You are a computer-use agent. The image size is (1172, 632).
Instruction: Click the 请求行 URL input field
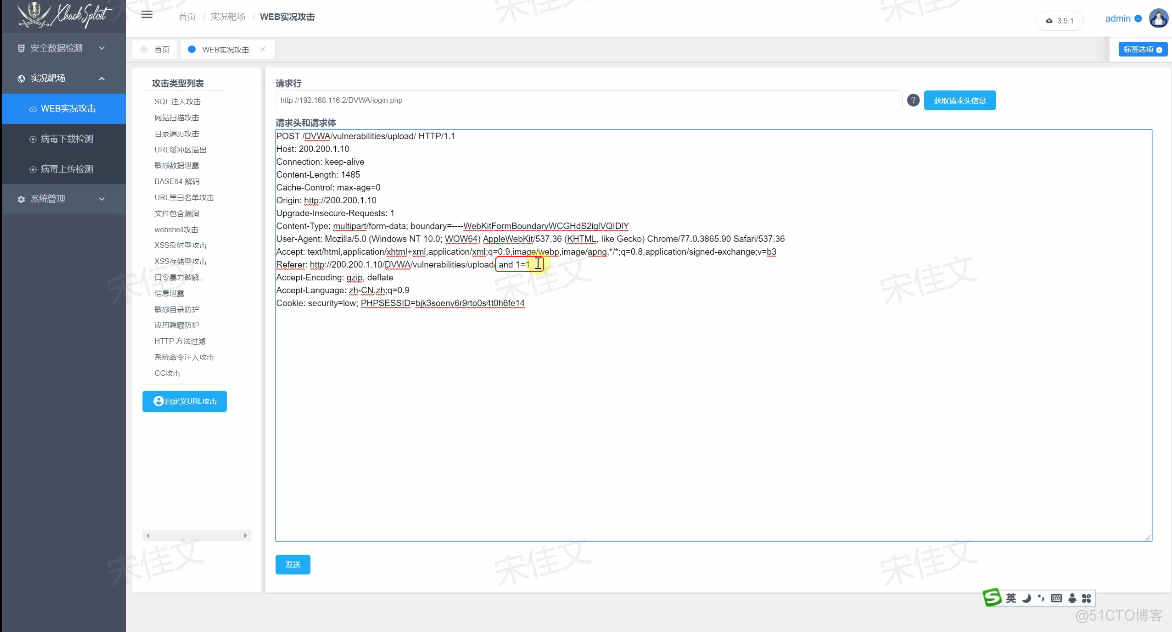[588, 100]
